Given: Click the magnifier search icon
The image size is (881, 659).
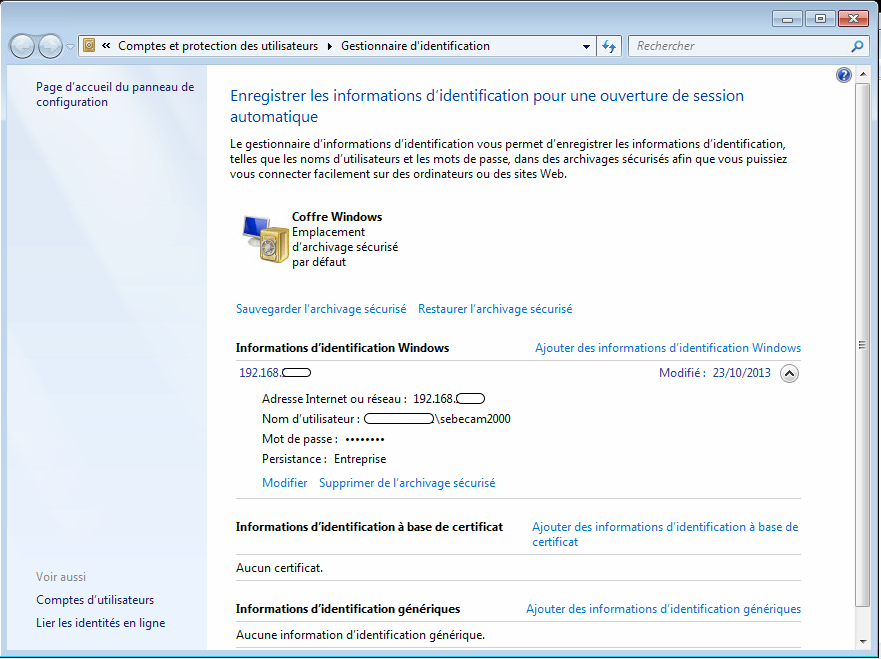Looking at the screenshot, I should [x=857, y=46].
